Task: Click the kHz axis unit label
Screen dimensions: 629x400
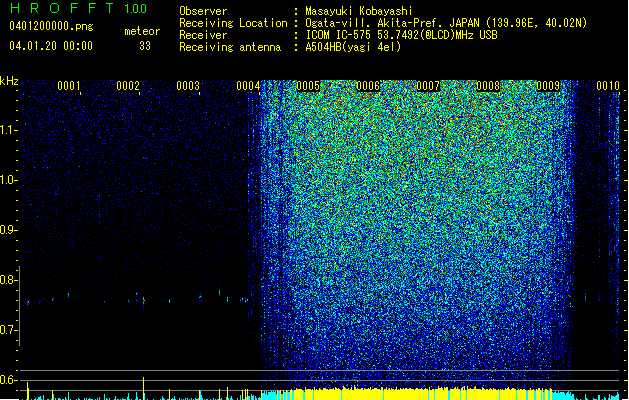Action: [x=9, y=81]
